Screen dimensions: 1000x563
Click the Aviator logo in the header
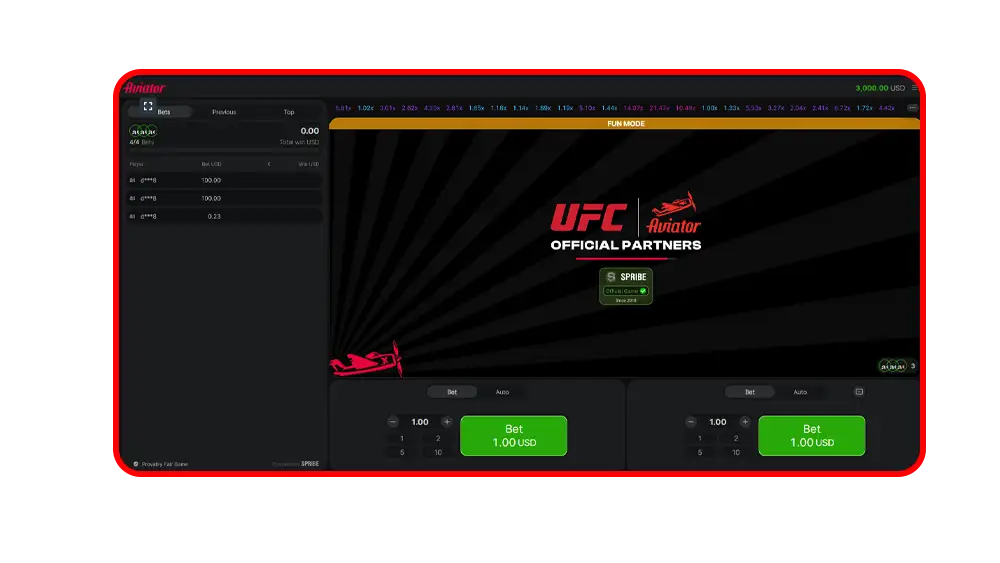click(145, 88)
